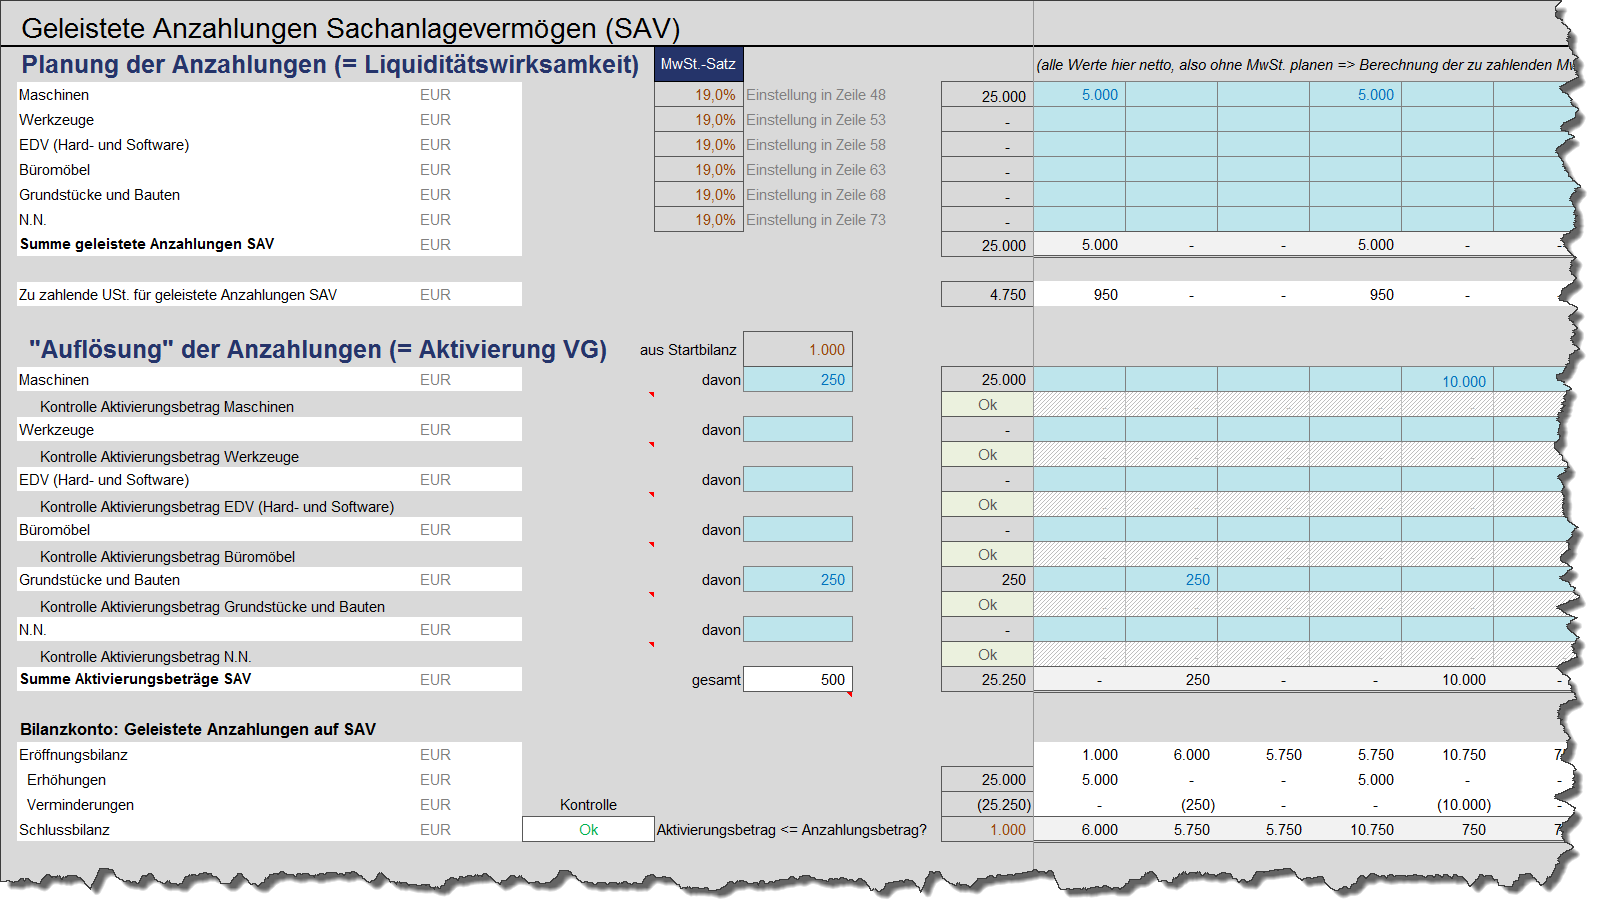Select the green Ok Kontrolle cell

click(588, 830)
